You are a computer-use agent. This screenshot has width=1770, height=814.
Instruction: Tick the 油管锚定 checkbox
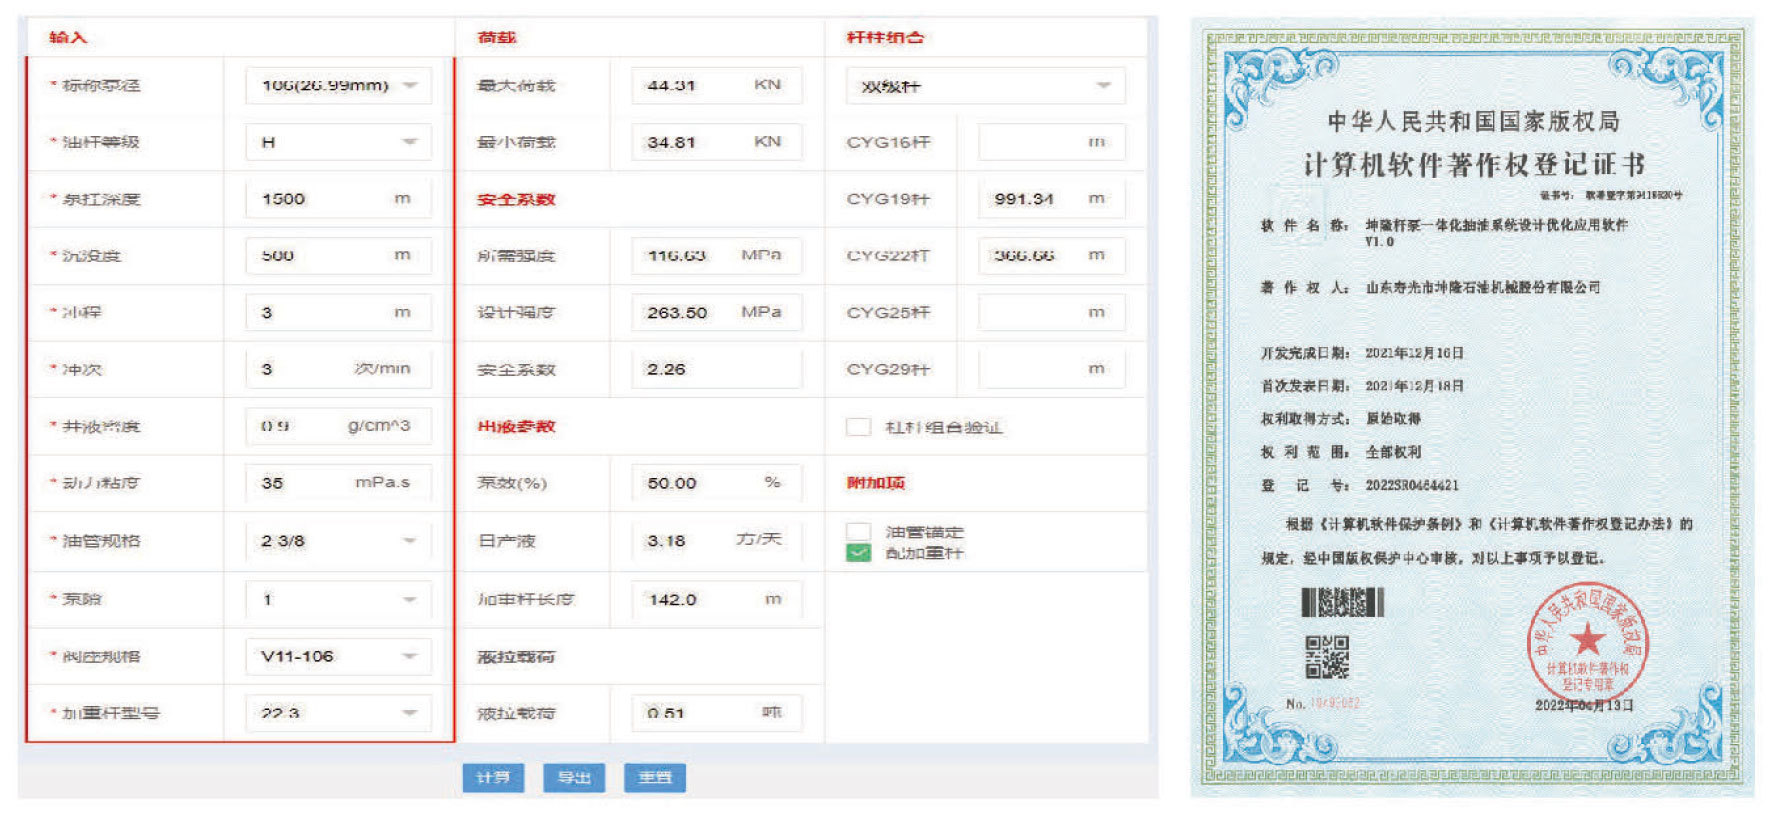tap(858, 531)
